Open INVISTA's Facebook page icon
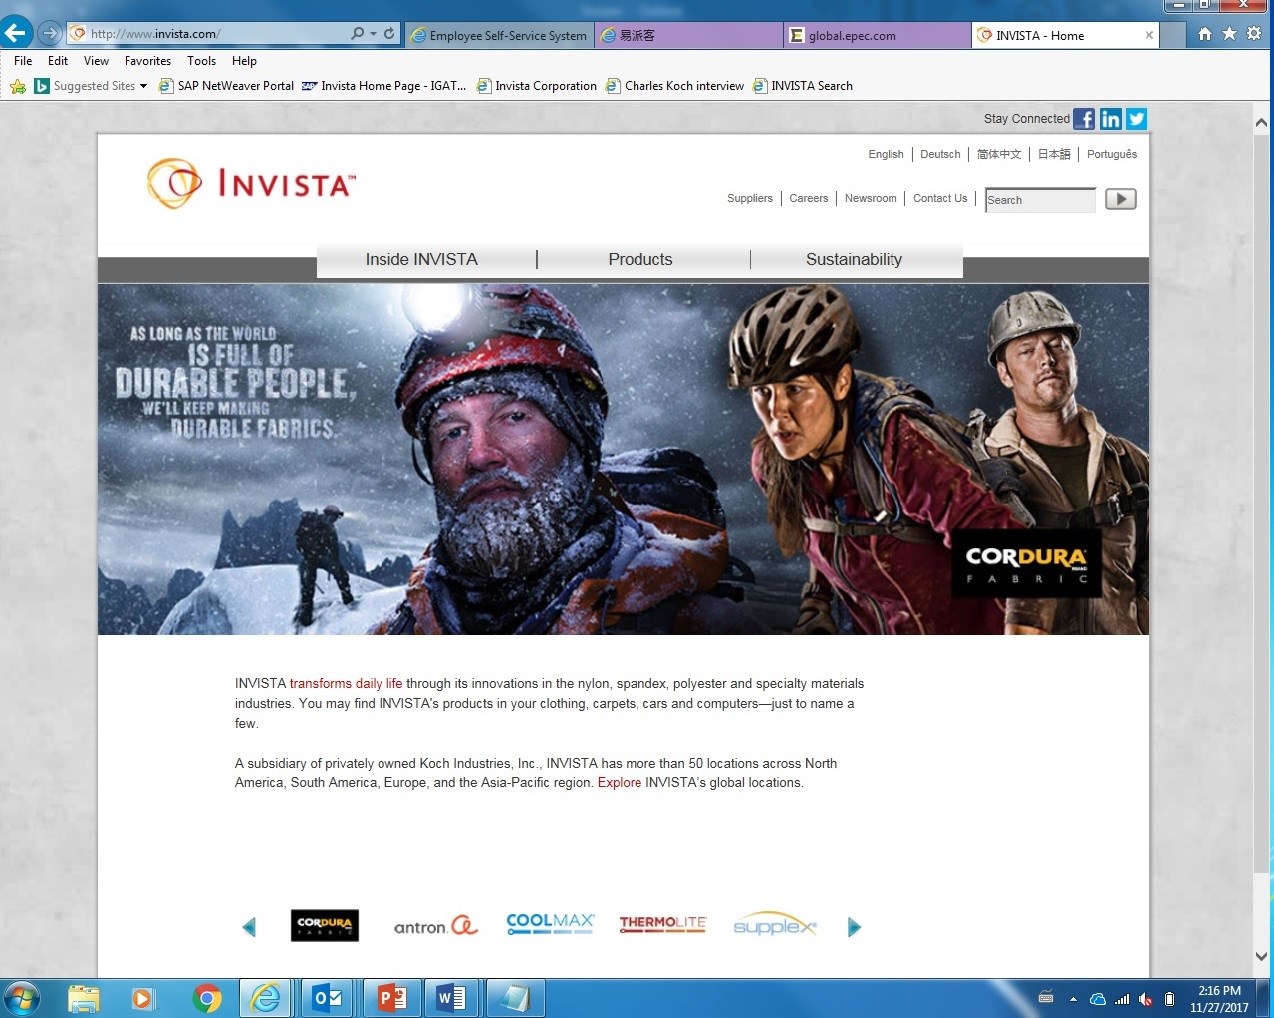Screen dimensions: 1274x1018 click(x=1084, y=119)
